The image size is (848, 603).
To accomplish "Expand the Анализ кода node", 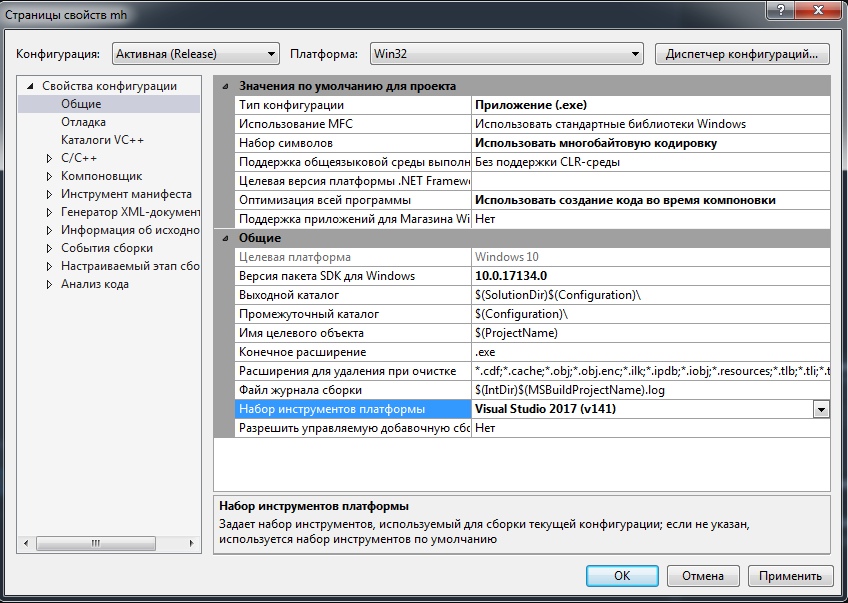I will pos(49,284).
